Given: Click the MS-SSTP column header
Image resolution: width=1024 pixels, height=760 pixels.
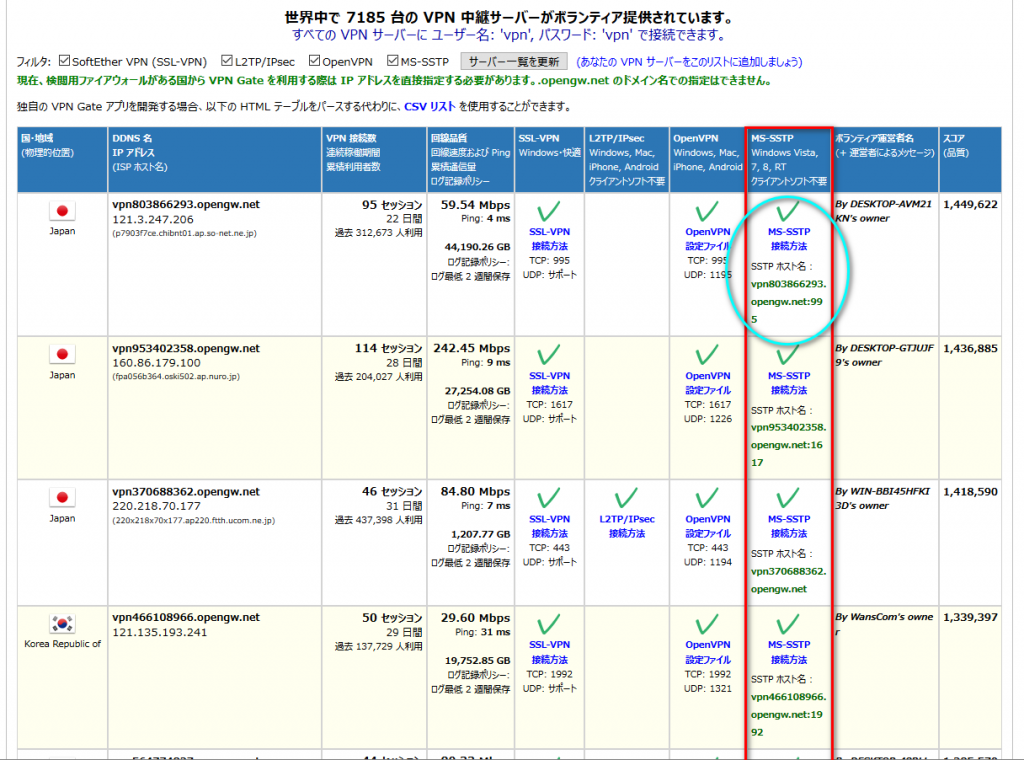Looking at the screenshot, I should tap(788, 159).
